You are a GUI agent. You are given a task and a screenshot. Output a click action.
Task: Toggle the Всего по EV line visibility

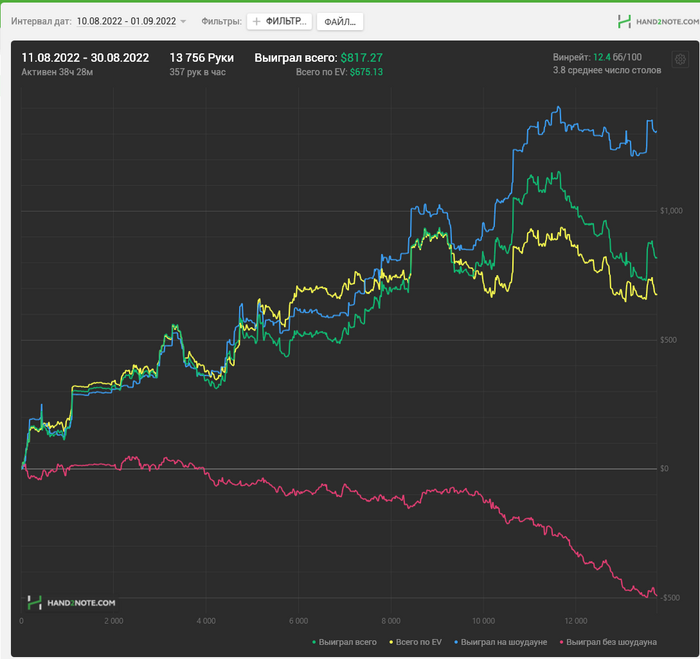418,641
